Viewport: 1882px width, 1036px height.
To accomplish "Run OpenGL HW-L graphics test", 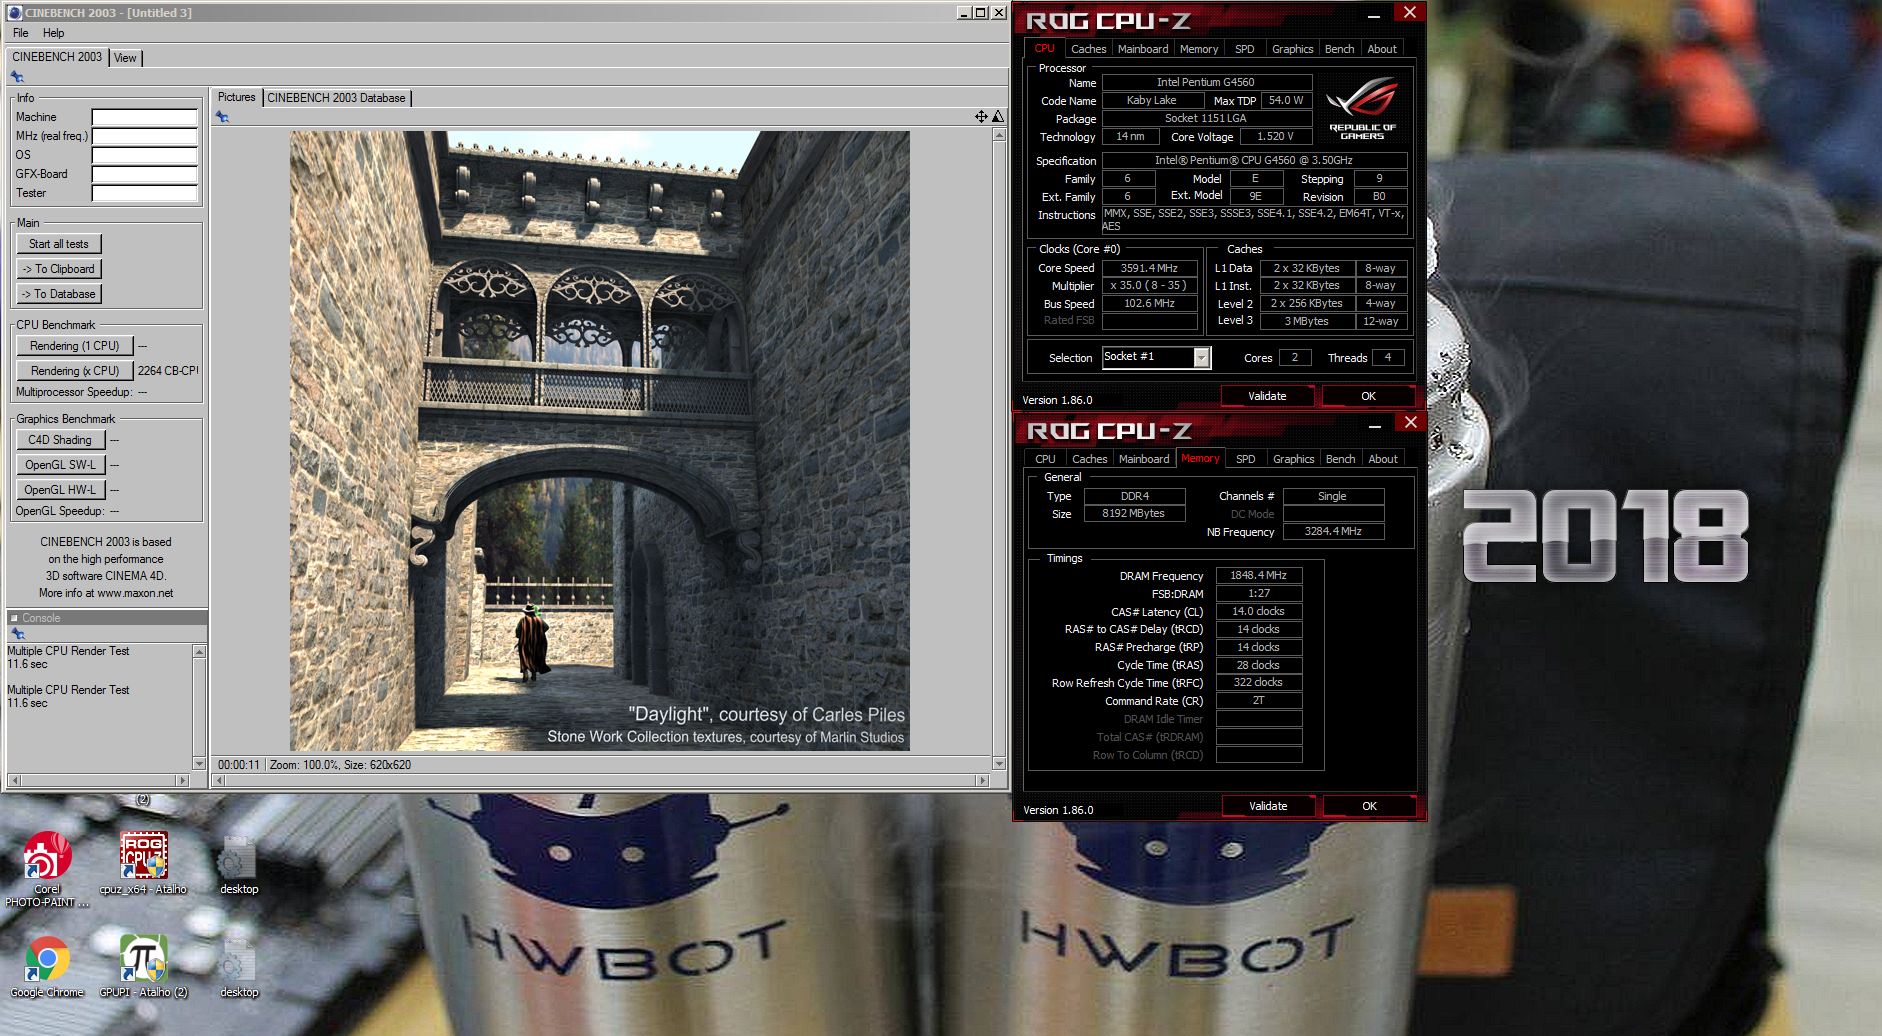I will coord(60,490).
